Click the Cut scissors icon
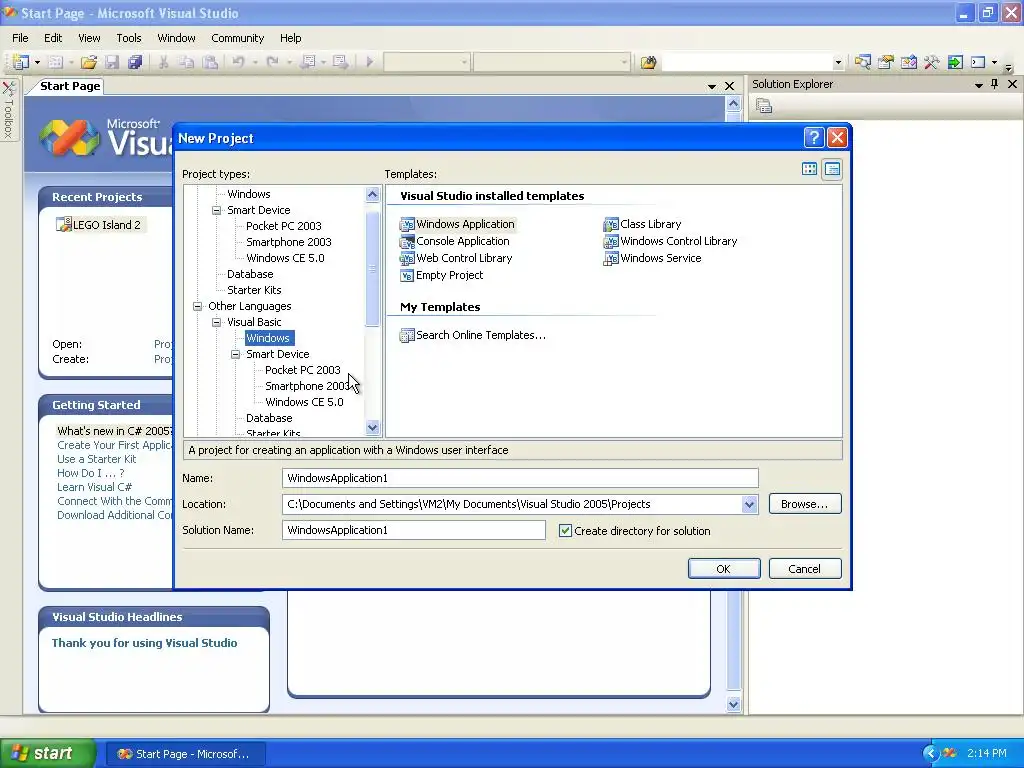Image resolution: width=1024 pixels, height=768 pixels. 163,62
